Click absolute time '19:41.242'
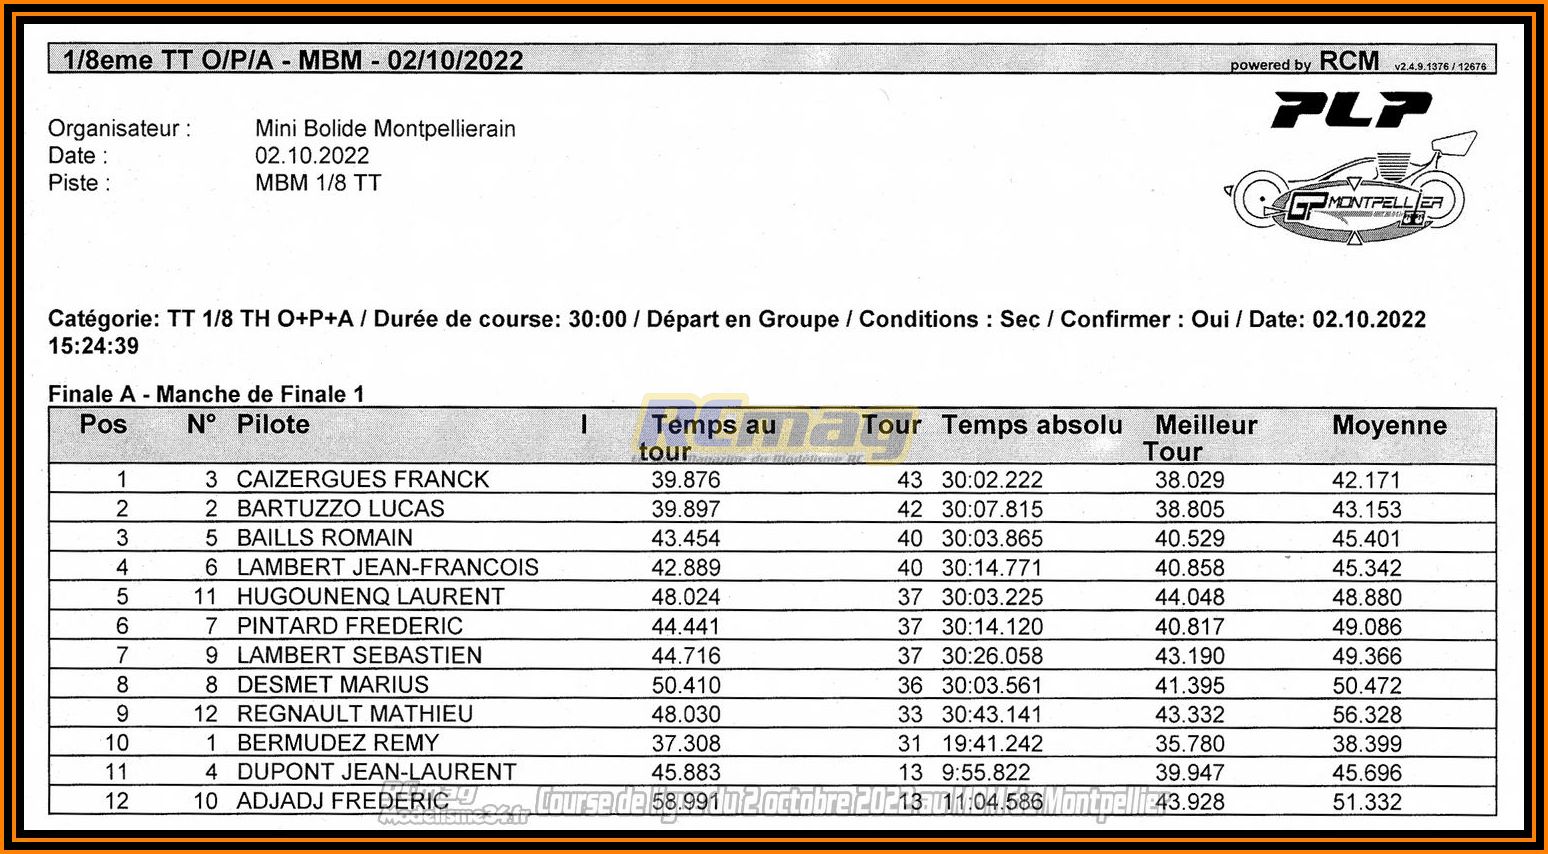The width and height of the screenshot is (1548, 854). tap(992, 744)
